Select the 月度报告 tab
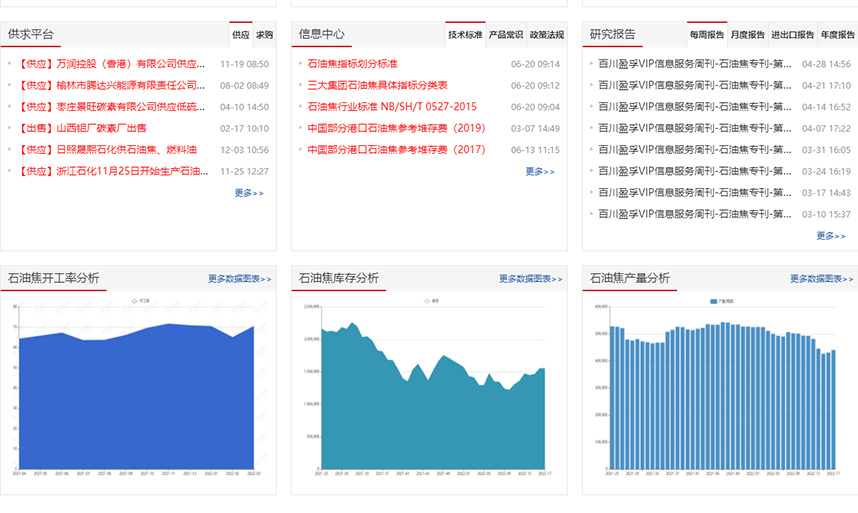The width and height of the screenshot is (858, 513). 747,35
